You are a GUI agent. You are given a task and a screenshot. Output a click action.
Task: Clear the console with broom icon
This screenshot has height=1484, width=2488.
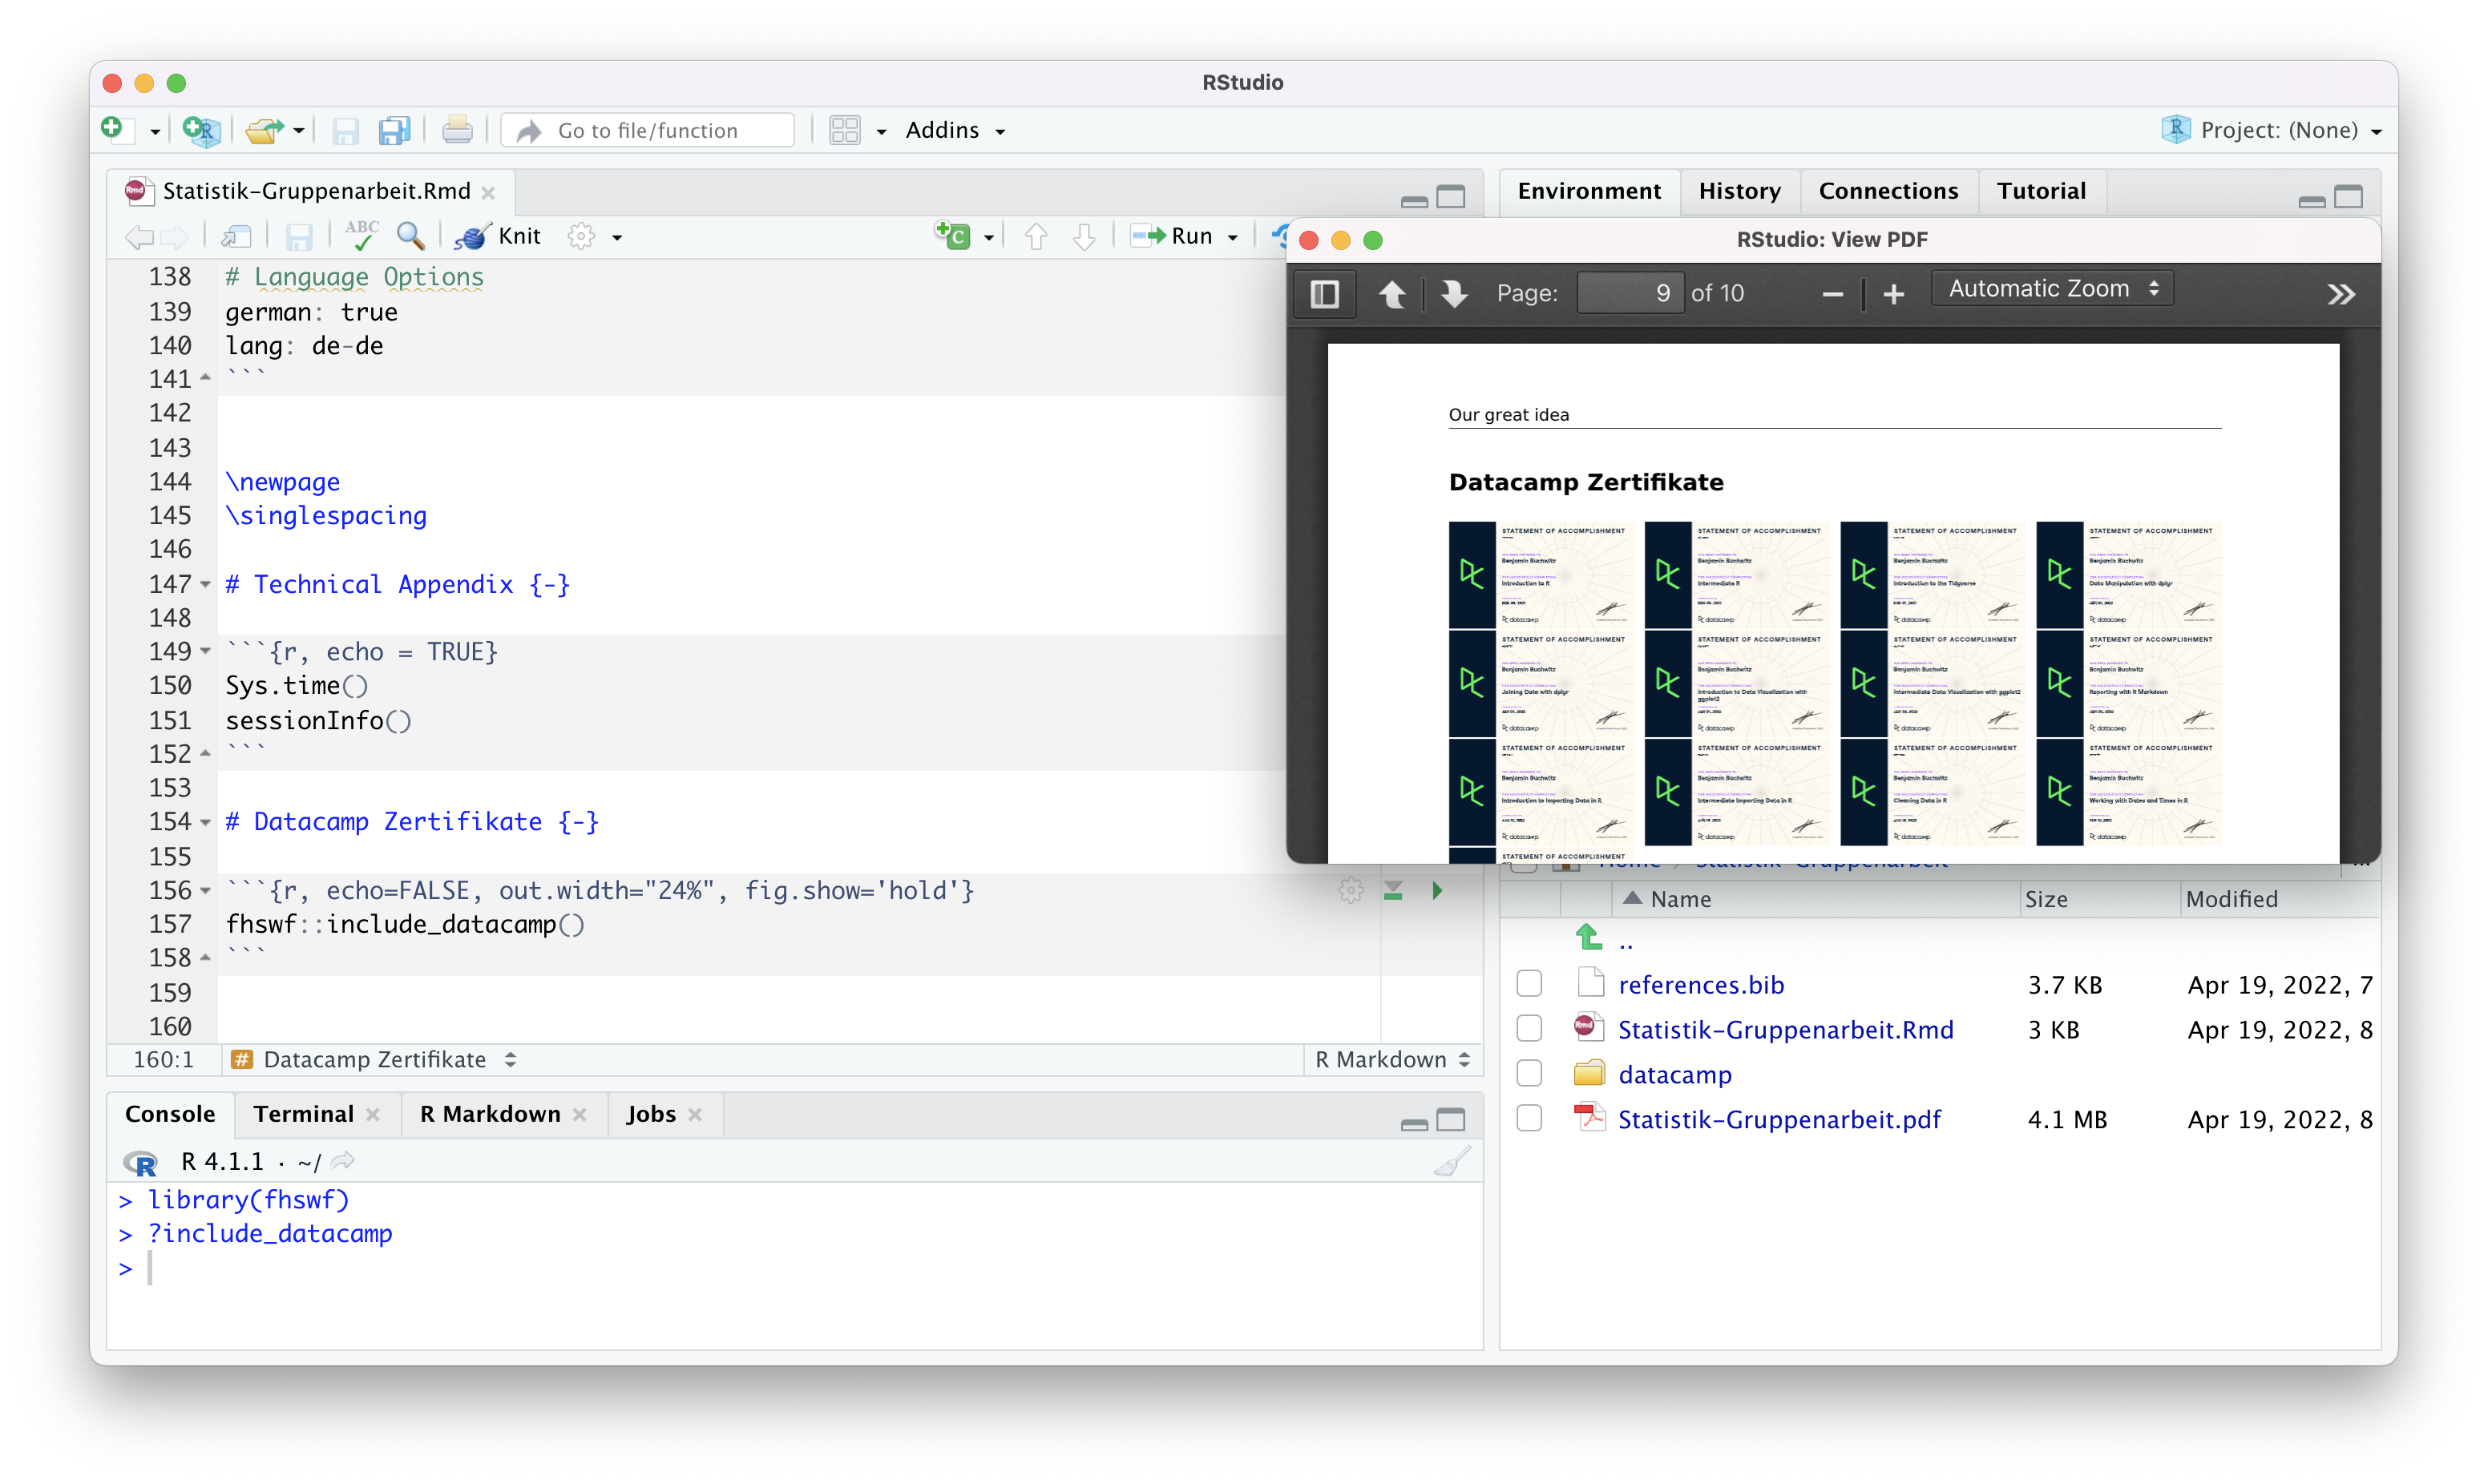pyautogui.click(x=1451, y=1161)
